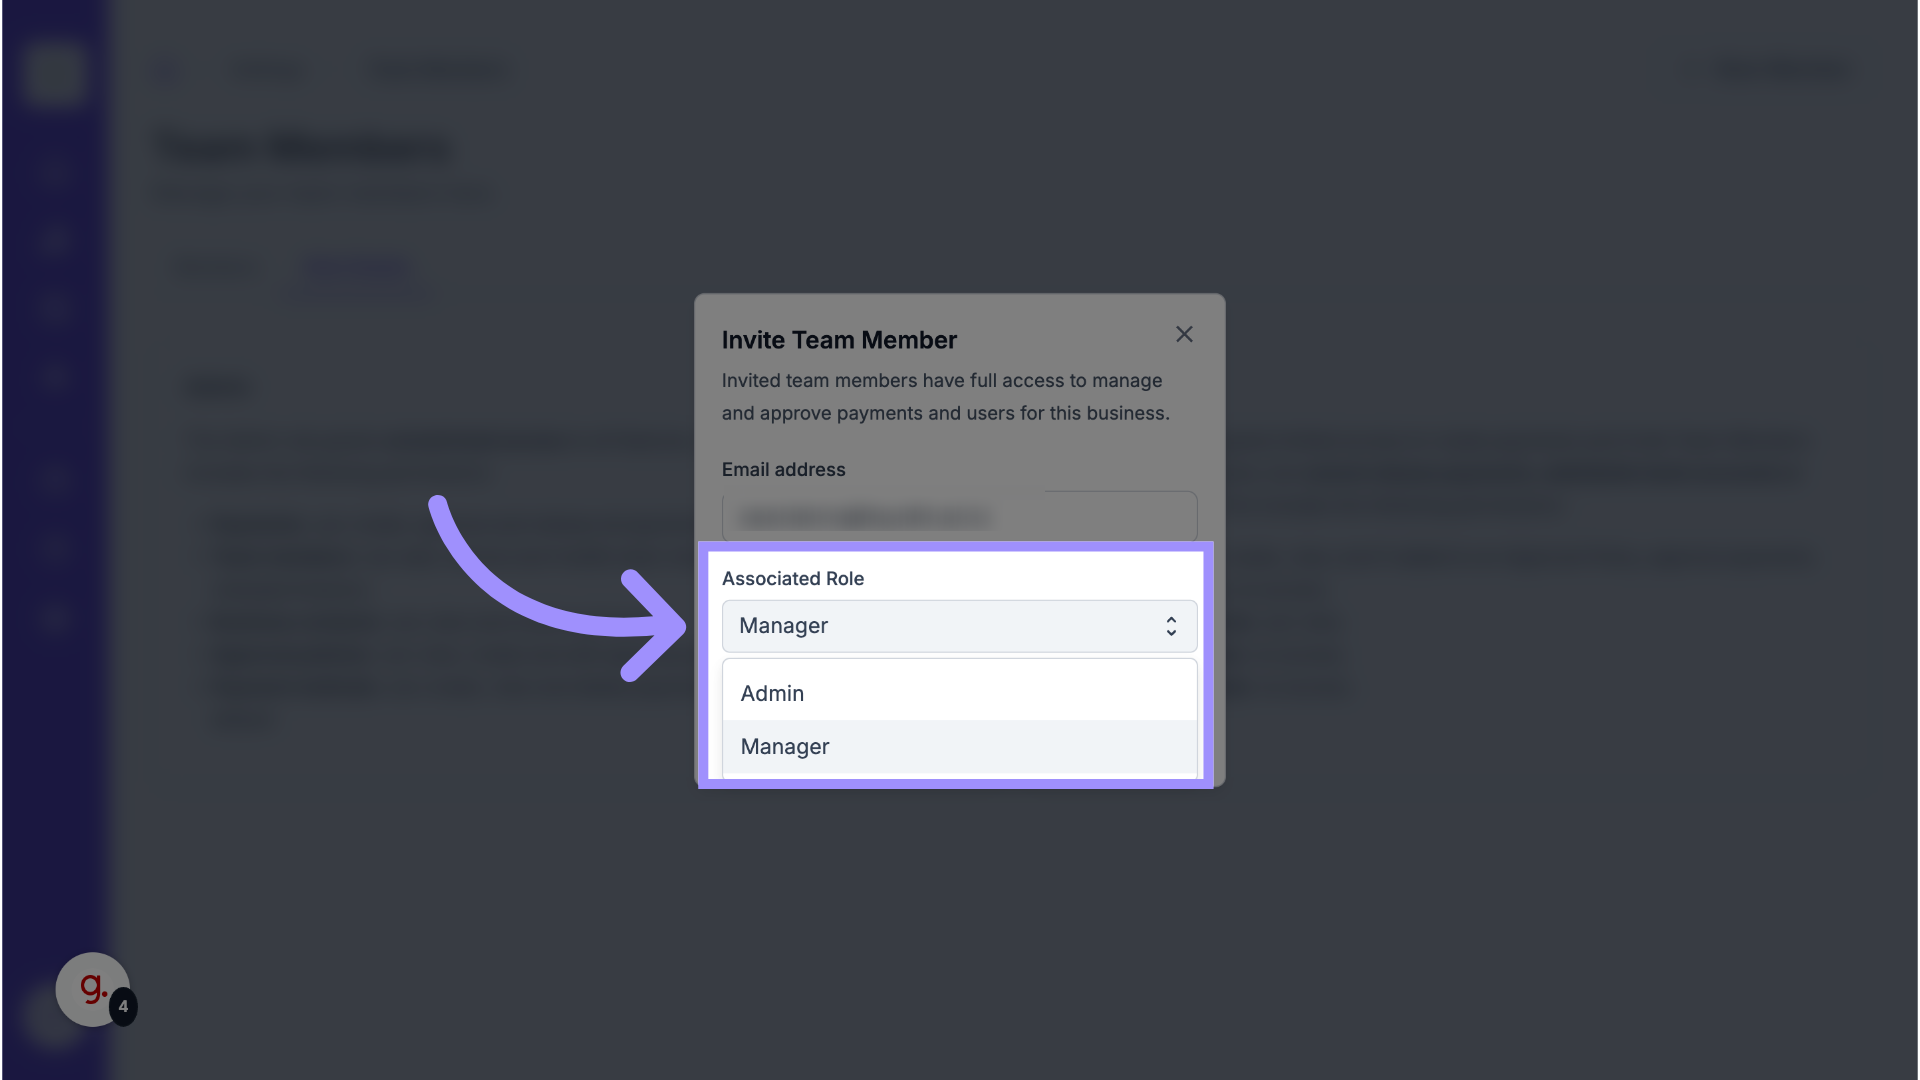Image resolution: width=1920 pixels, height=1080 pixels.
Task: Open the second sidebar navigation icon
Action: [x=53, y=240]
